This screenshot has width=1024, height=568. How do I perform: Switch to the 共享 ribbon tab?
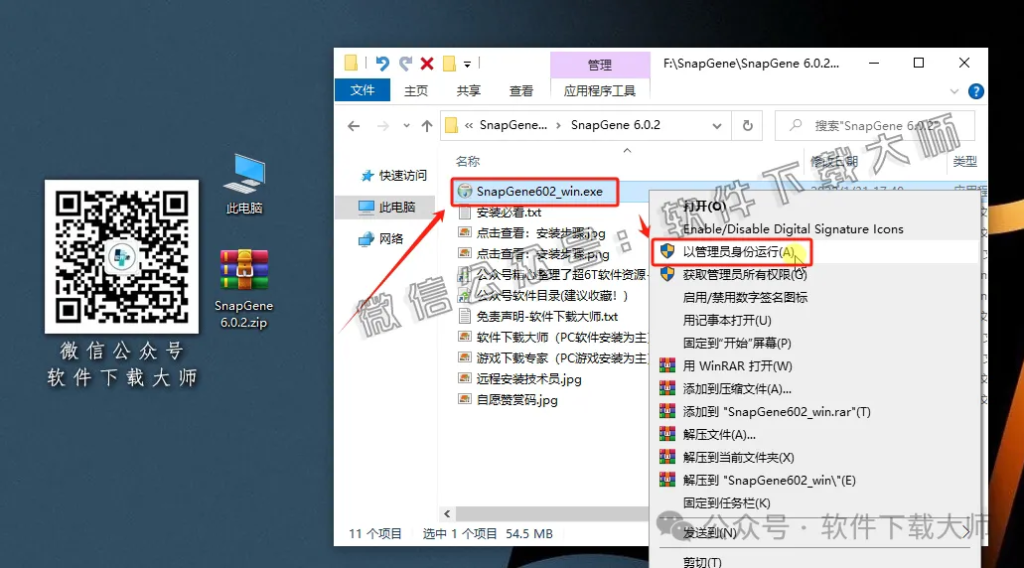click(x=468, y=91)
